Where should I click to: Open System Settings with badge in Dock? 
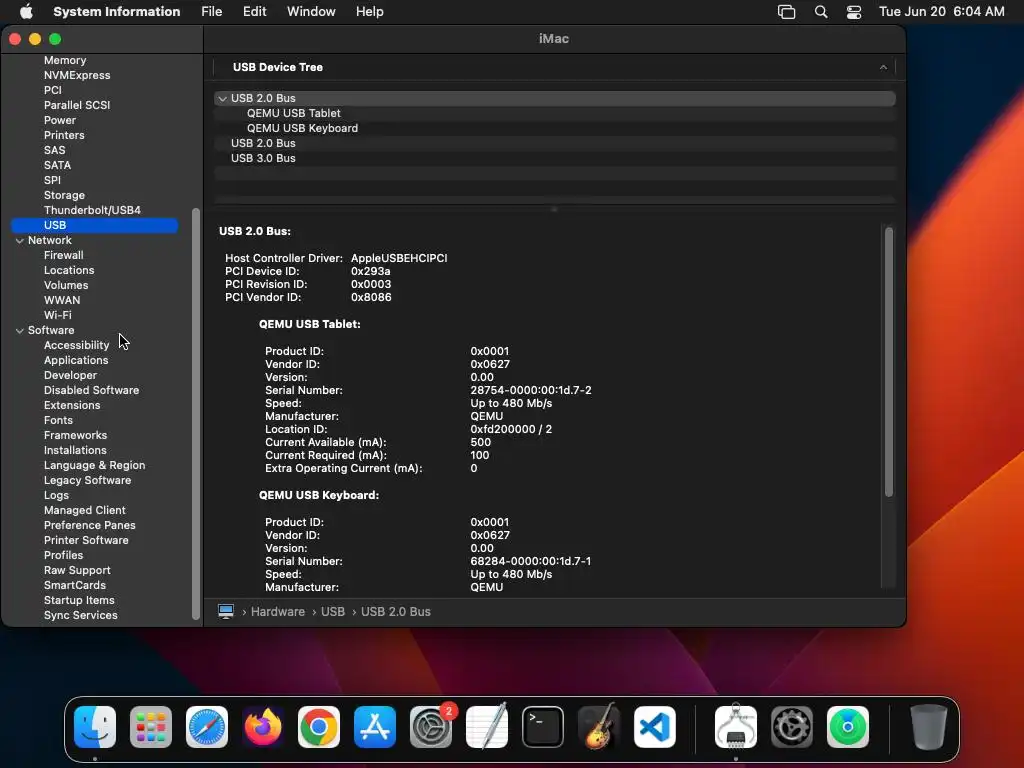coord(431,727)
